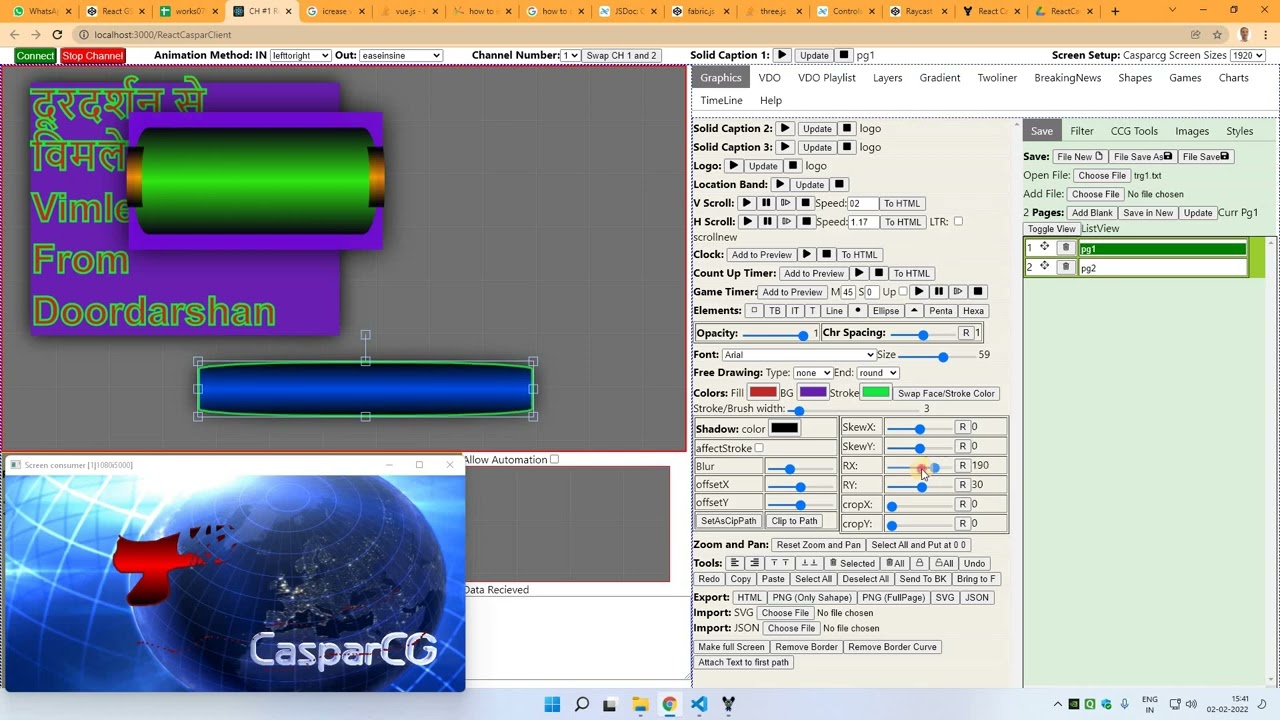Align bottoms of selected objects
The image size is (1280, 720).
click(x=809, y=563)
